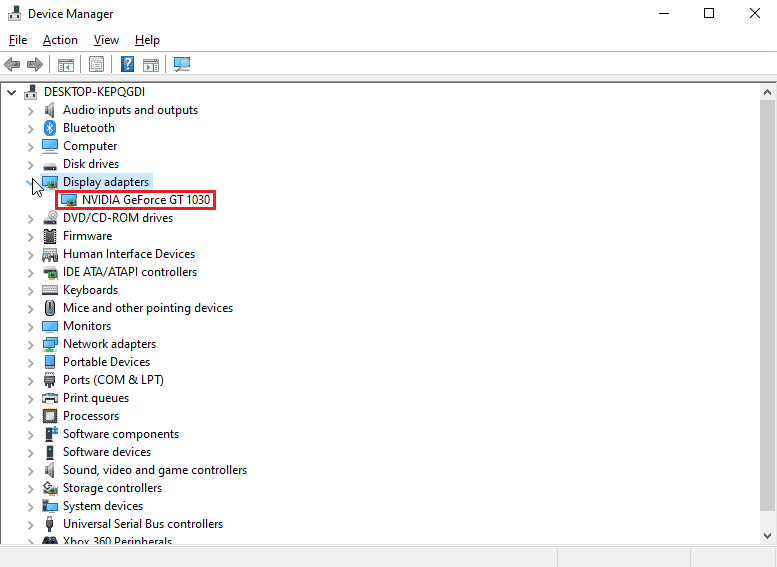Click the Software components icon
This screenshot has width=777, height=567.
(51, 434)
